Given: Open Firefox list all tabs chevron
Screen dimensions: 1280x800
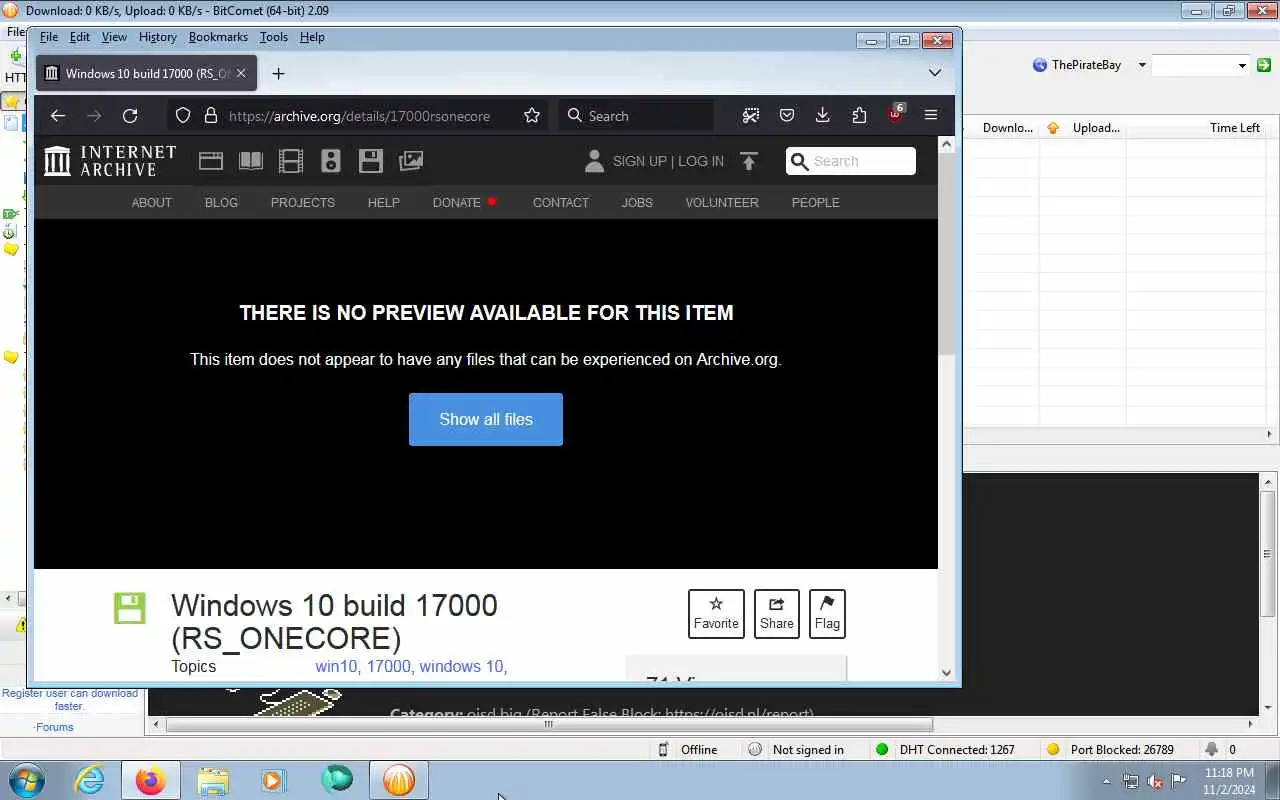Looking at the screenshot, I should 935,73.
